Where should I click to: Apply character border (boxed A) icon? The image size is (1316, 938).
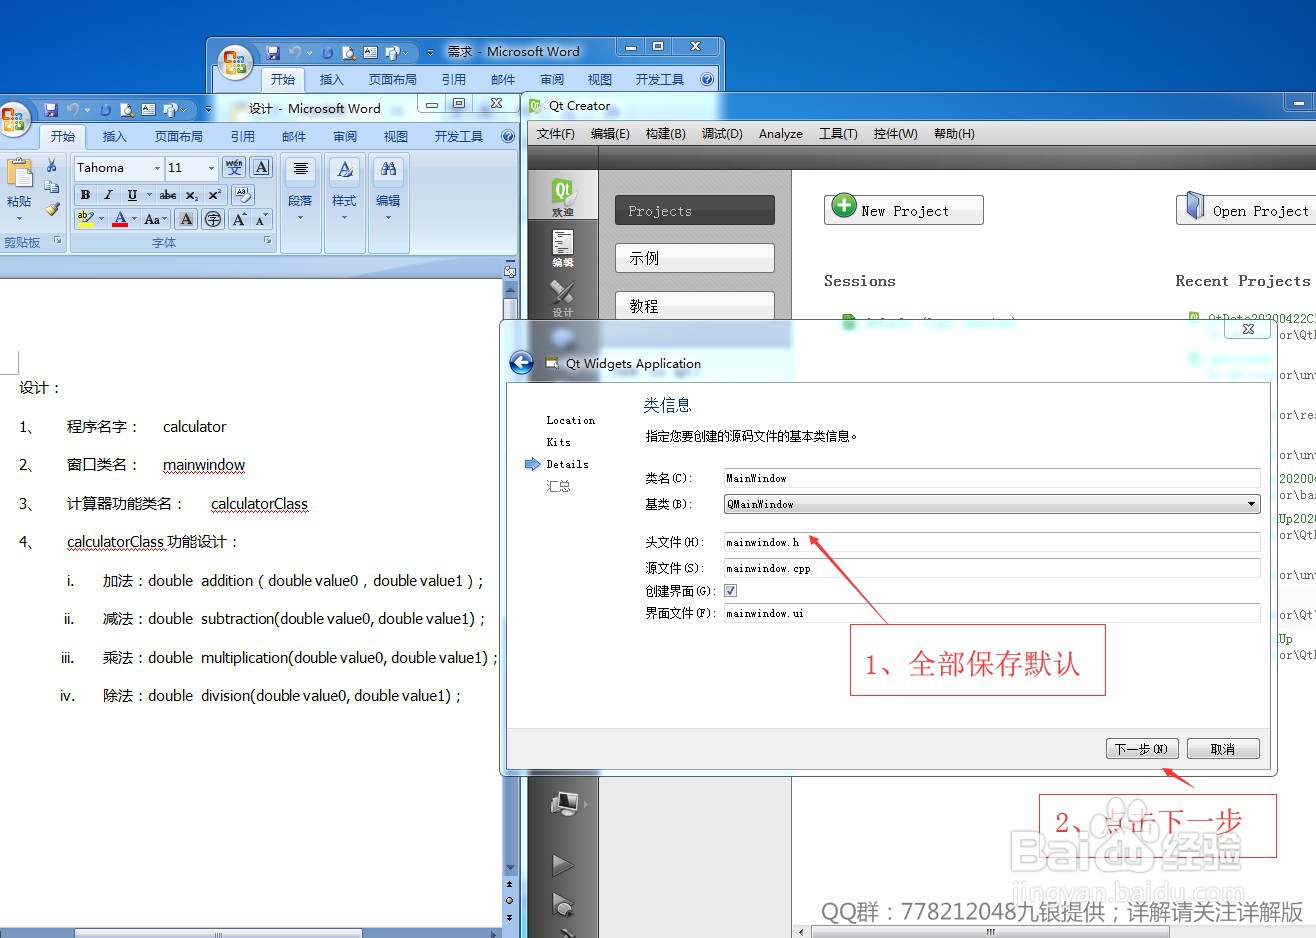click(x=261, y=167)
